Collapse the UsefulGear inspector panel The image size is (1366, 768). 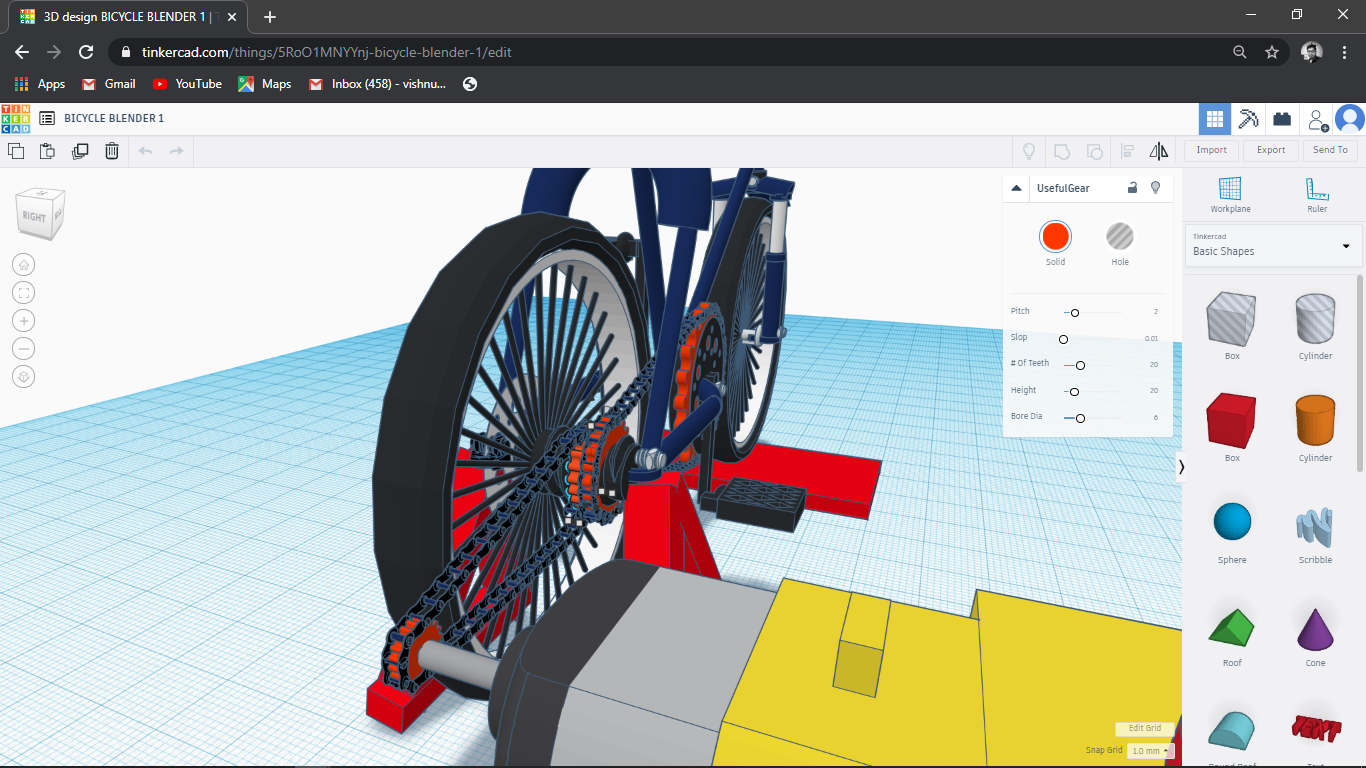click(1016, 188)
